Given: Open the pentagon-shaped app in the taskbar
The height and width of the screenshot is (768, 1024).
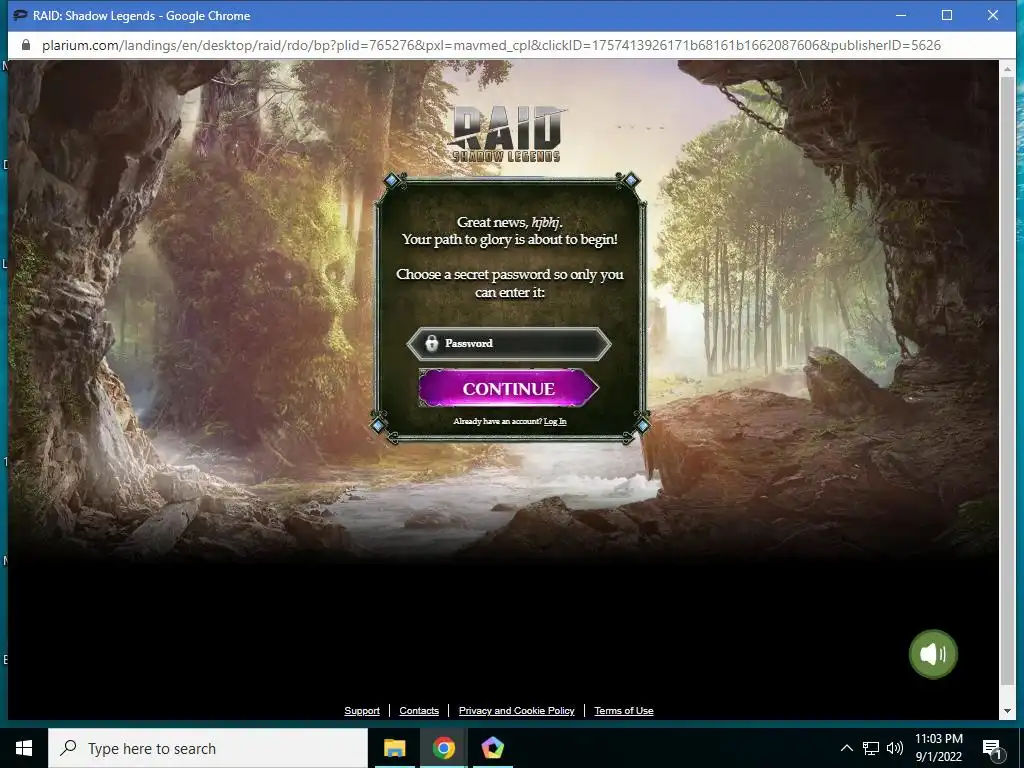Looking at the screenshot, I should pos(492,748).
